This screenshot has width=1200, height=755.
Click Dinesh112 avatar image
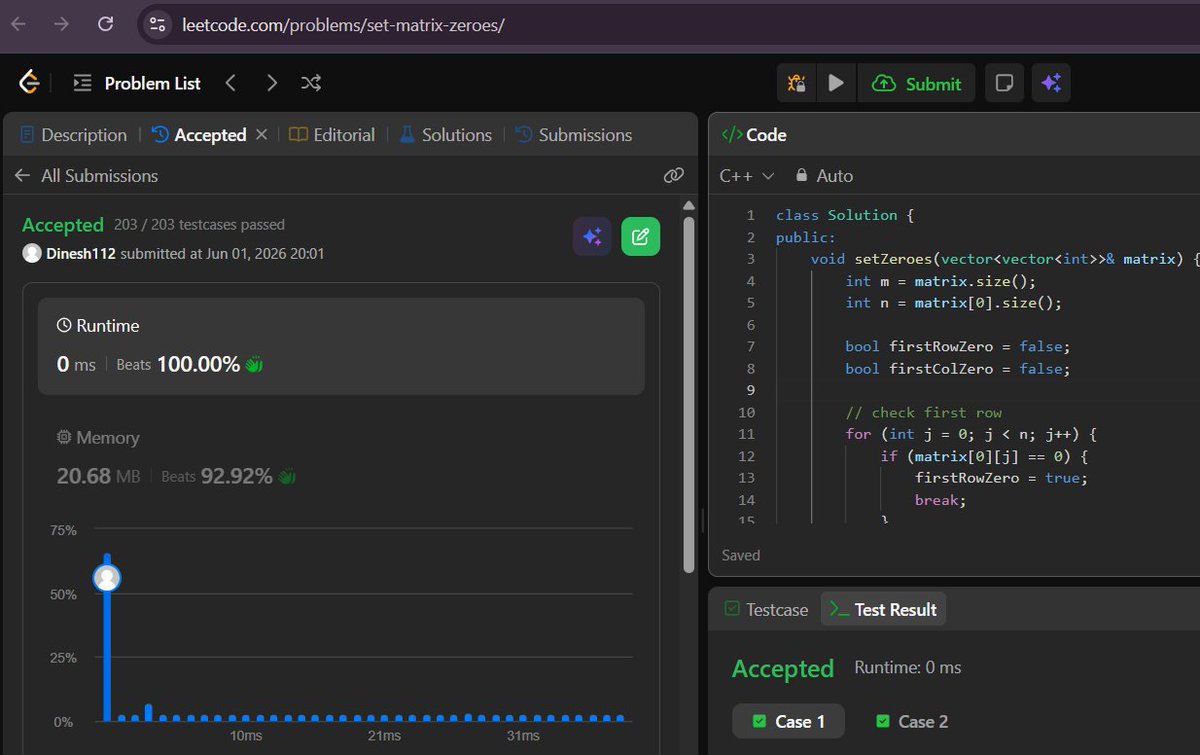point(32,253)
